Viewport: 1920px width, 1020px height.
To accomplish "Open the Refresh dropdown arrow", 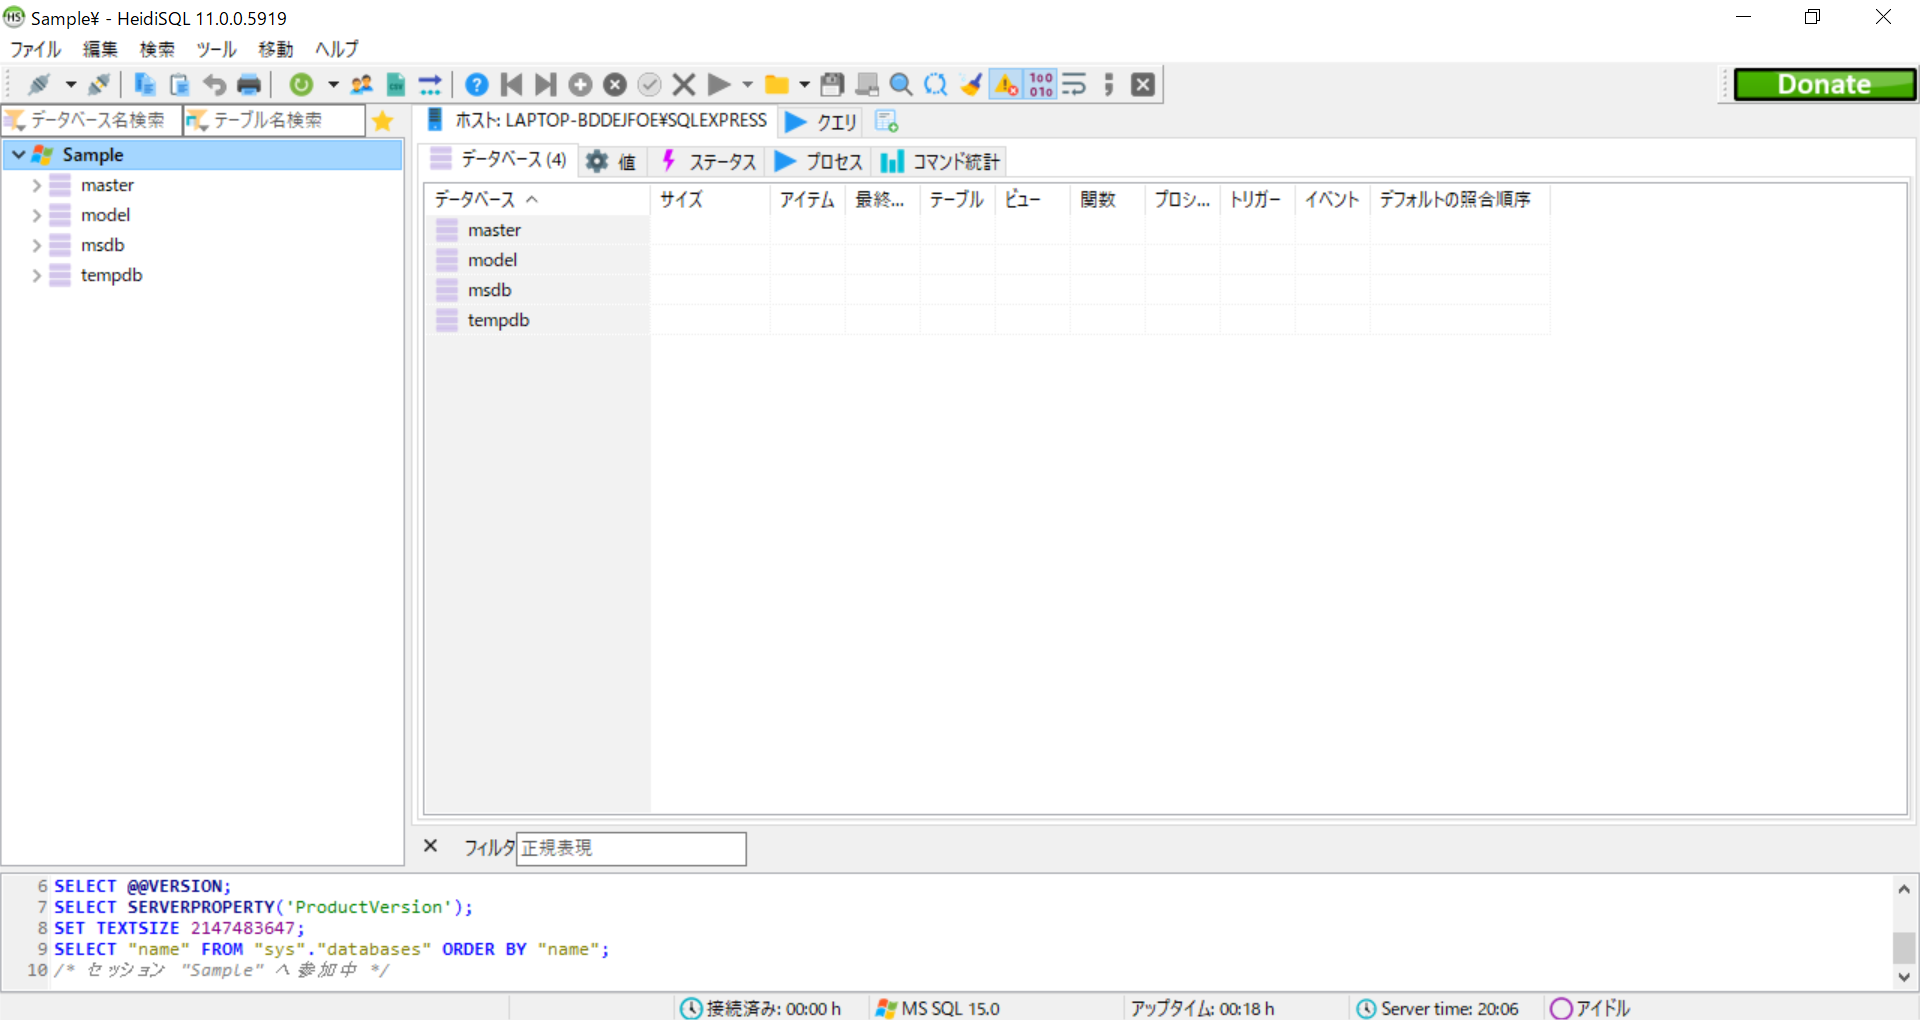I will coord(333,85).
